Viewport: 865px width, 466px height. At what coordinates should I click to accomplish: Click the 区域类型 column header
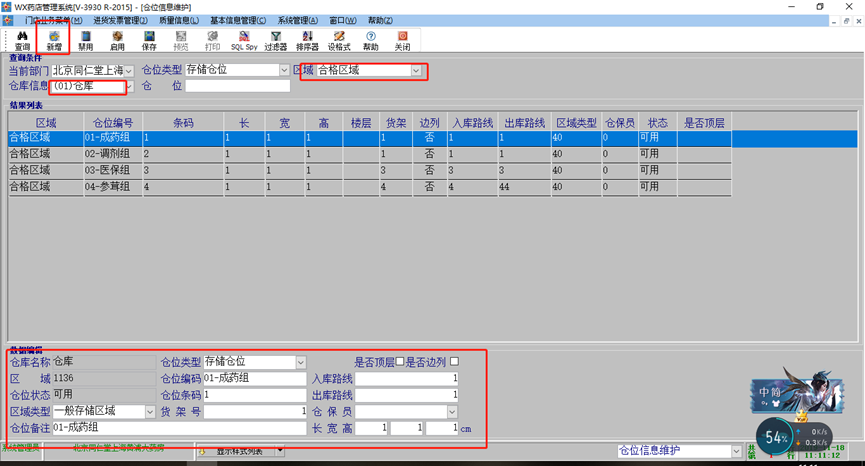tap(576, 122)
